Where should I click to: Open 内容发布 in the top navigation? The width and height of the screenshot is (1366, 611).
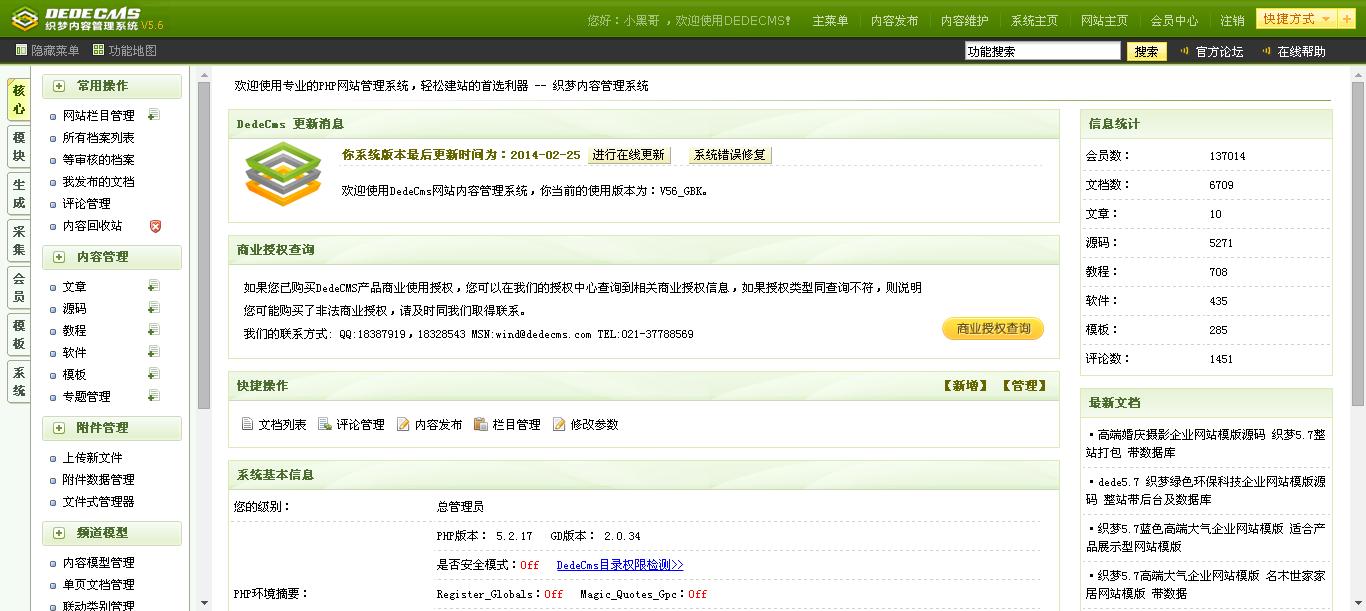click(x=894, y=20)
